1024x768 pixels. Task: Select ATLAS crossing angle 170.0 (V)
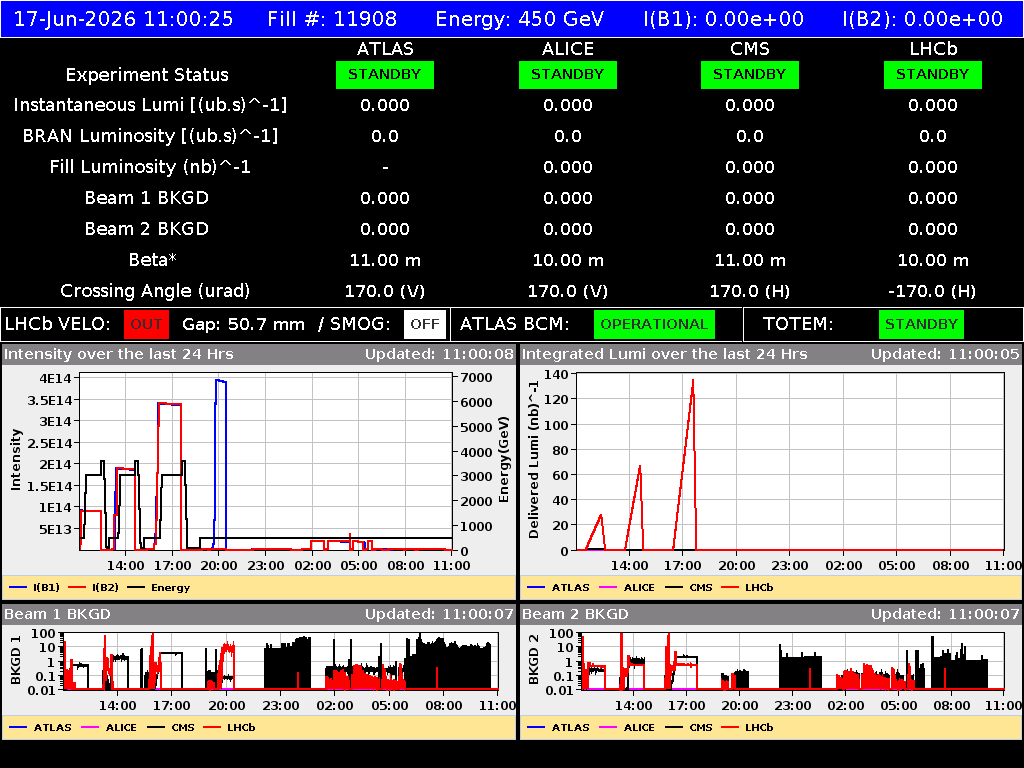point(385,291)
